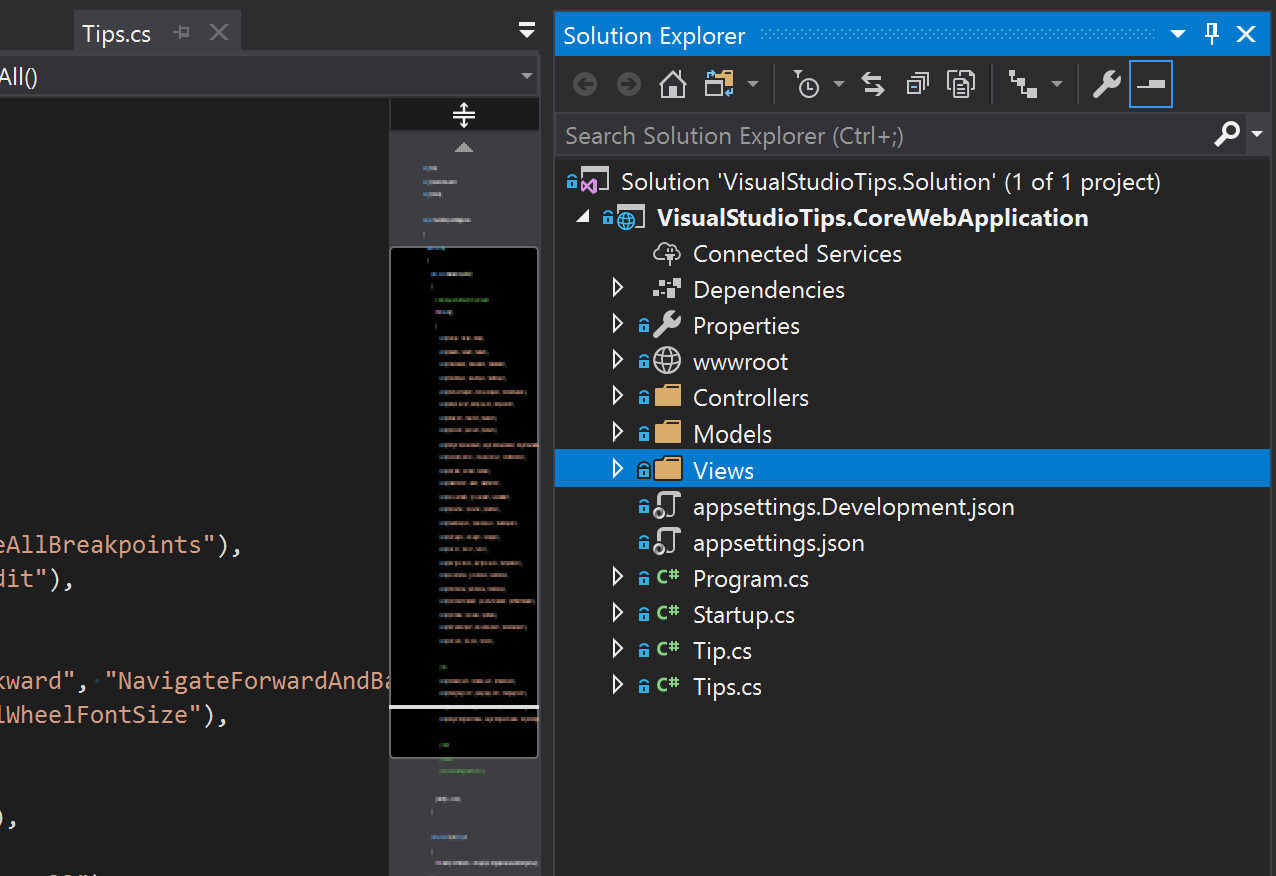Image resolution: width=1276 pixels, height=876 pixels.
Task: Select the Views folder label
Action: pyautogui.click(x=723, y=470)
